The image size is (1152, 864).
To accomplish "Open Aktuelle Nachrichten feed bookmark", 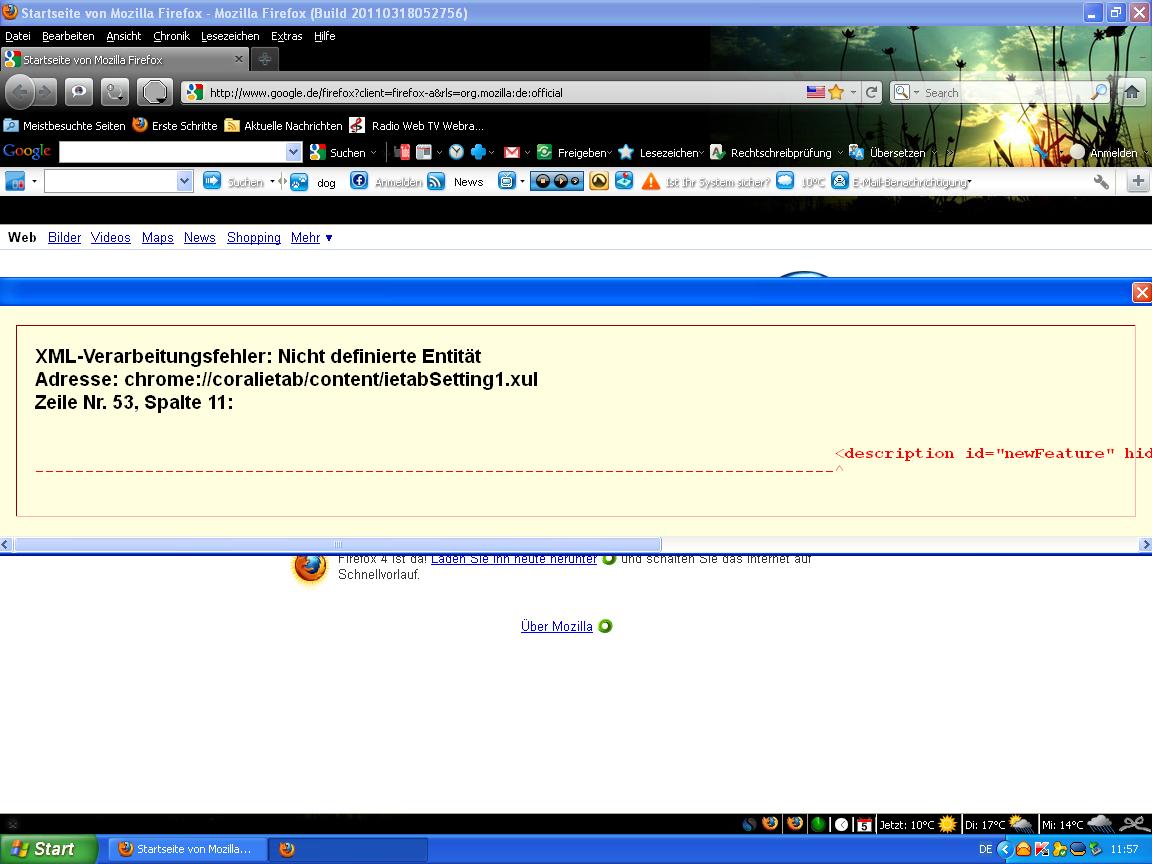I will pyautogui.click(x=284, y=126).
